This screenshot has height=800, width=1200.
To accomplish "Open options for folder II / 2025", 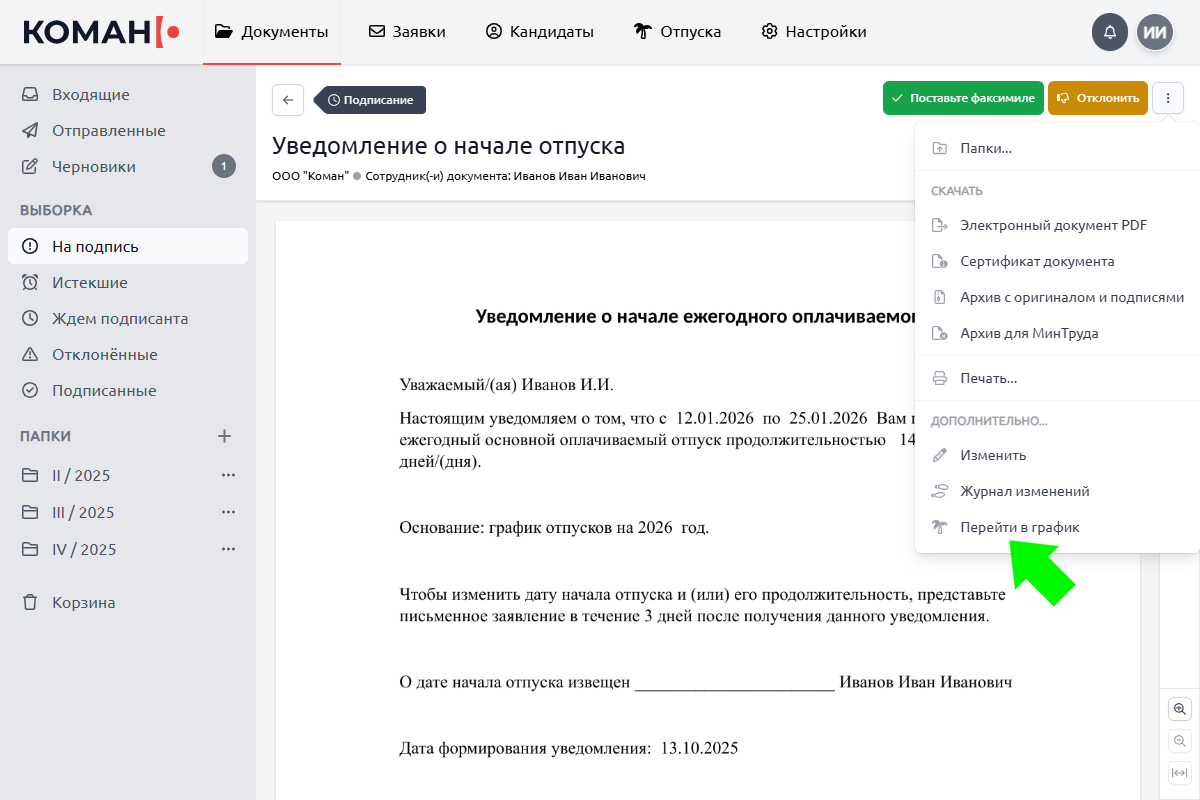I will [228, 475].
